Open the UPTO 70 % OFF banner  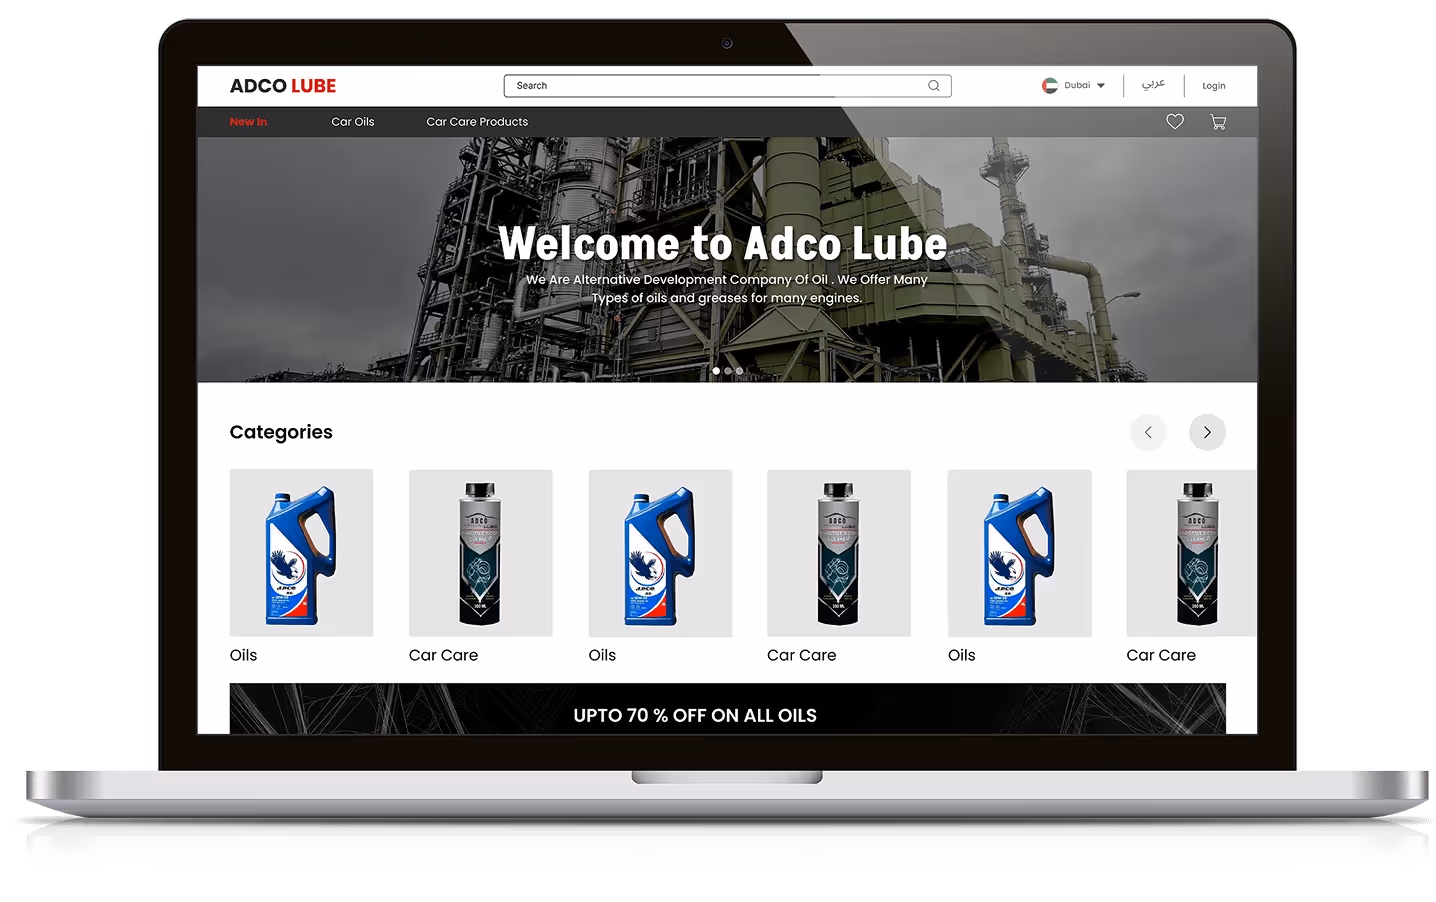[727, 709]
